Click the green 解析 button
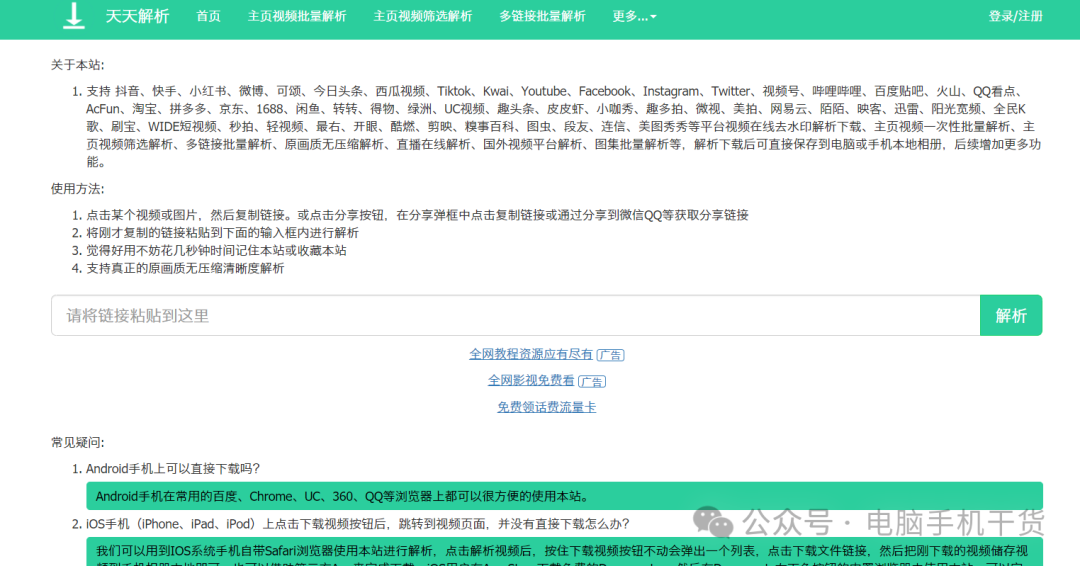 point(1011,316)
